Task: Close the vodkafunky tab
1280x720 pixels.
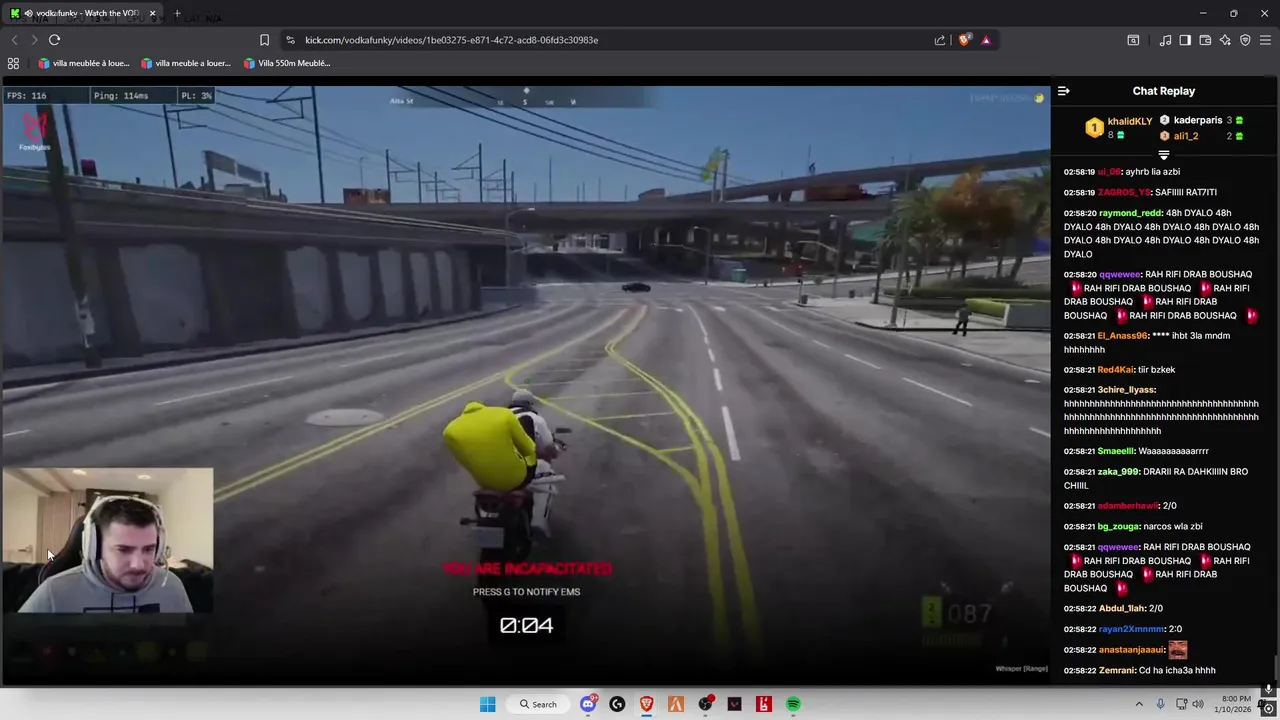Action: (153, 13)
